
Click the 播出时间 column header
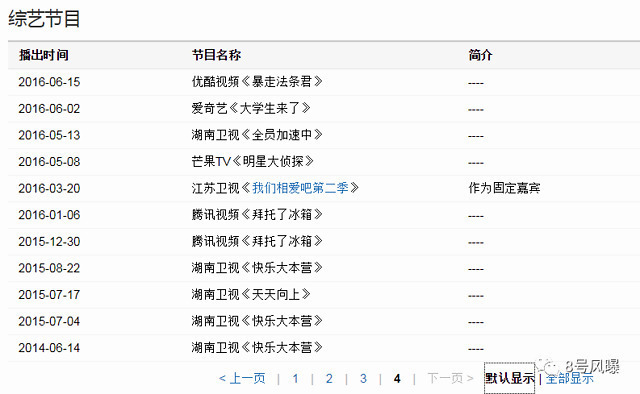coord(44,55)
